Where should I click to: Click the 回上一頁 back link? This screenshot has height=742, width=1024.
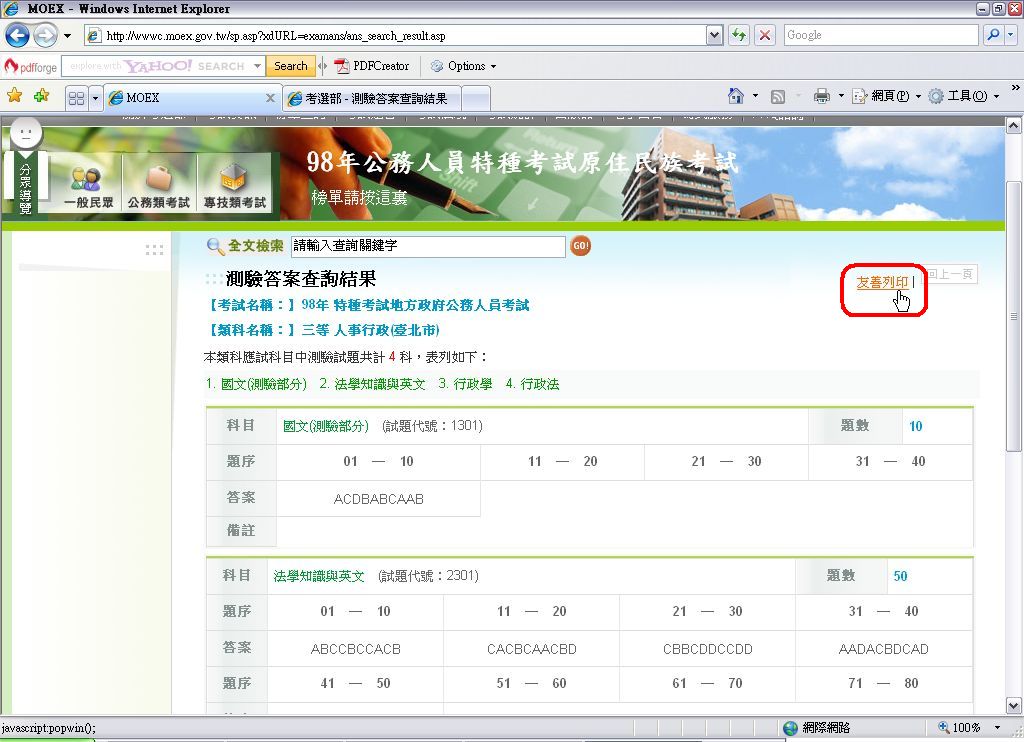tap(950, 274)
